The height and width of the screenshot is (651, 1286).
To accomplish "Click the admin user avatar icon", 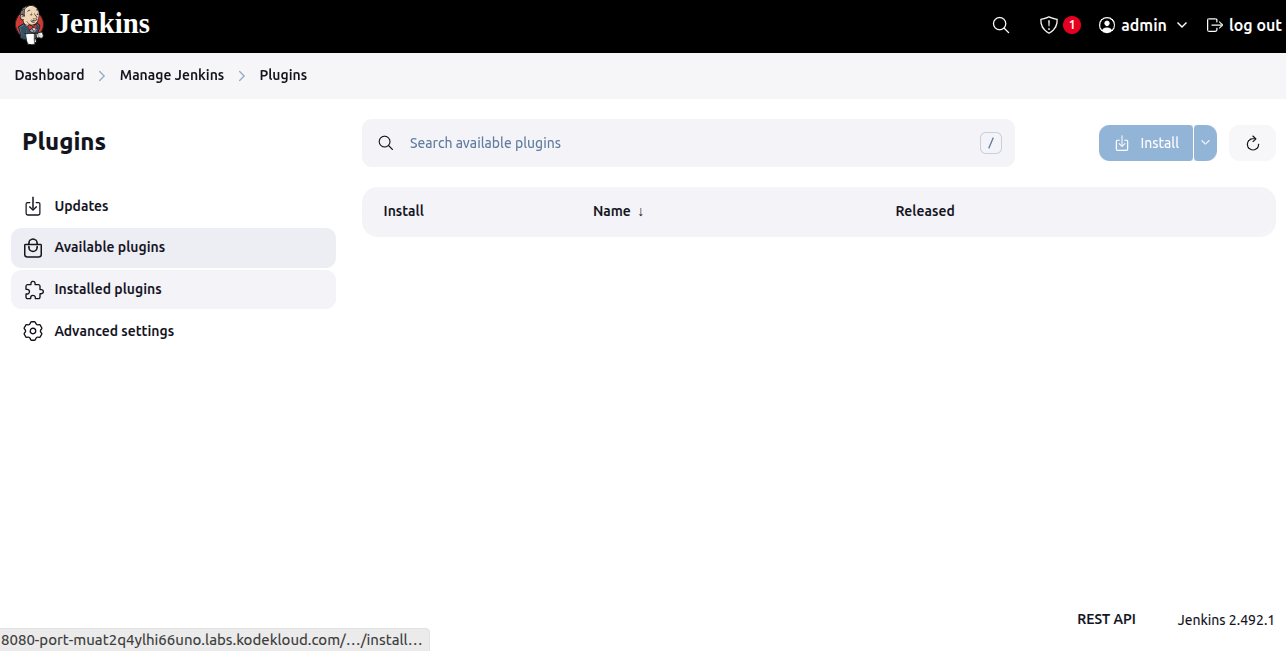I will point(1107,25).
